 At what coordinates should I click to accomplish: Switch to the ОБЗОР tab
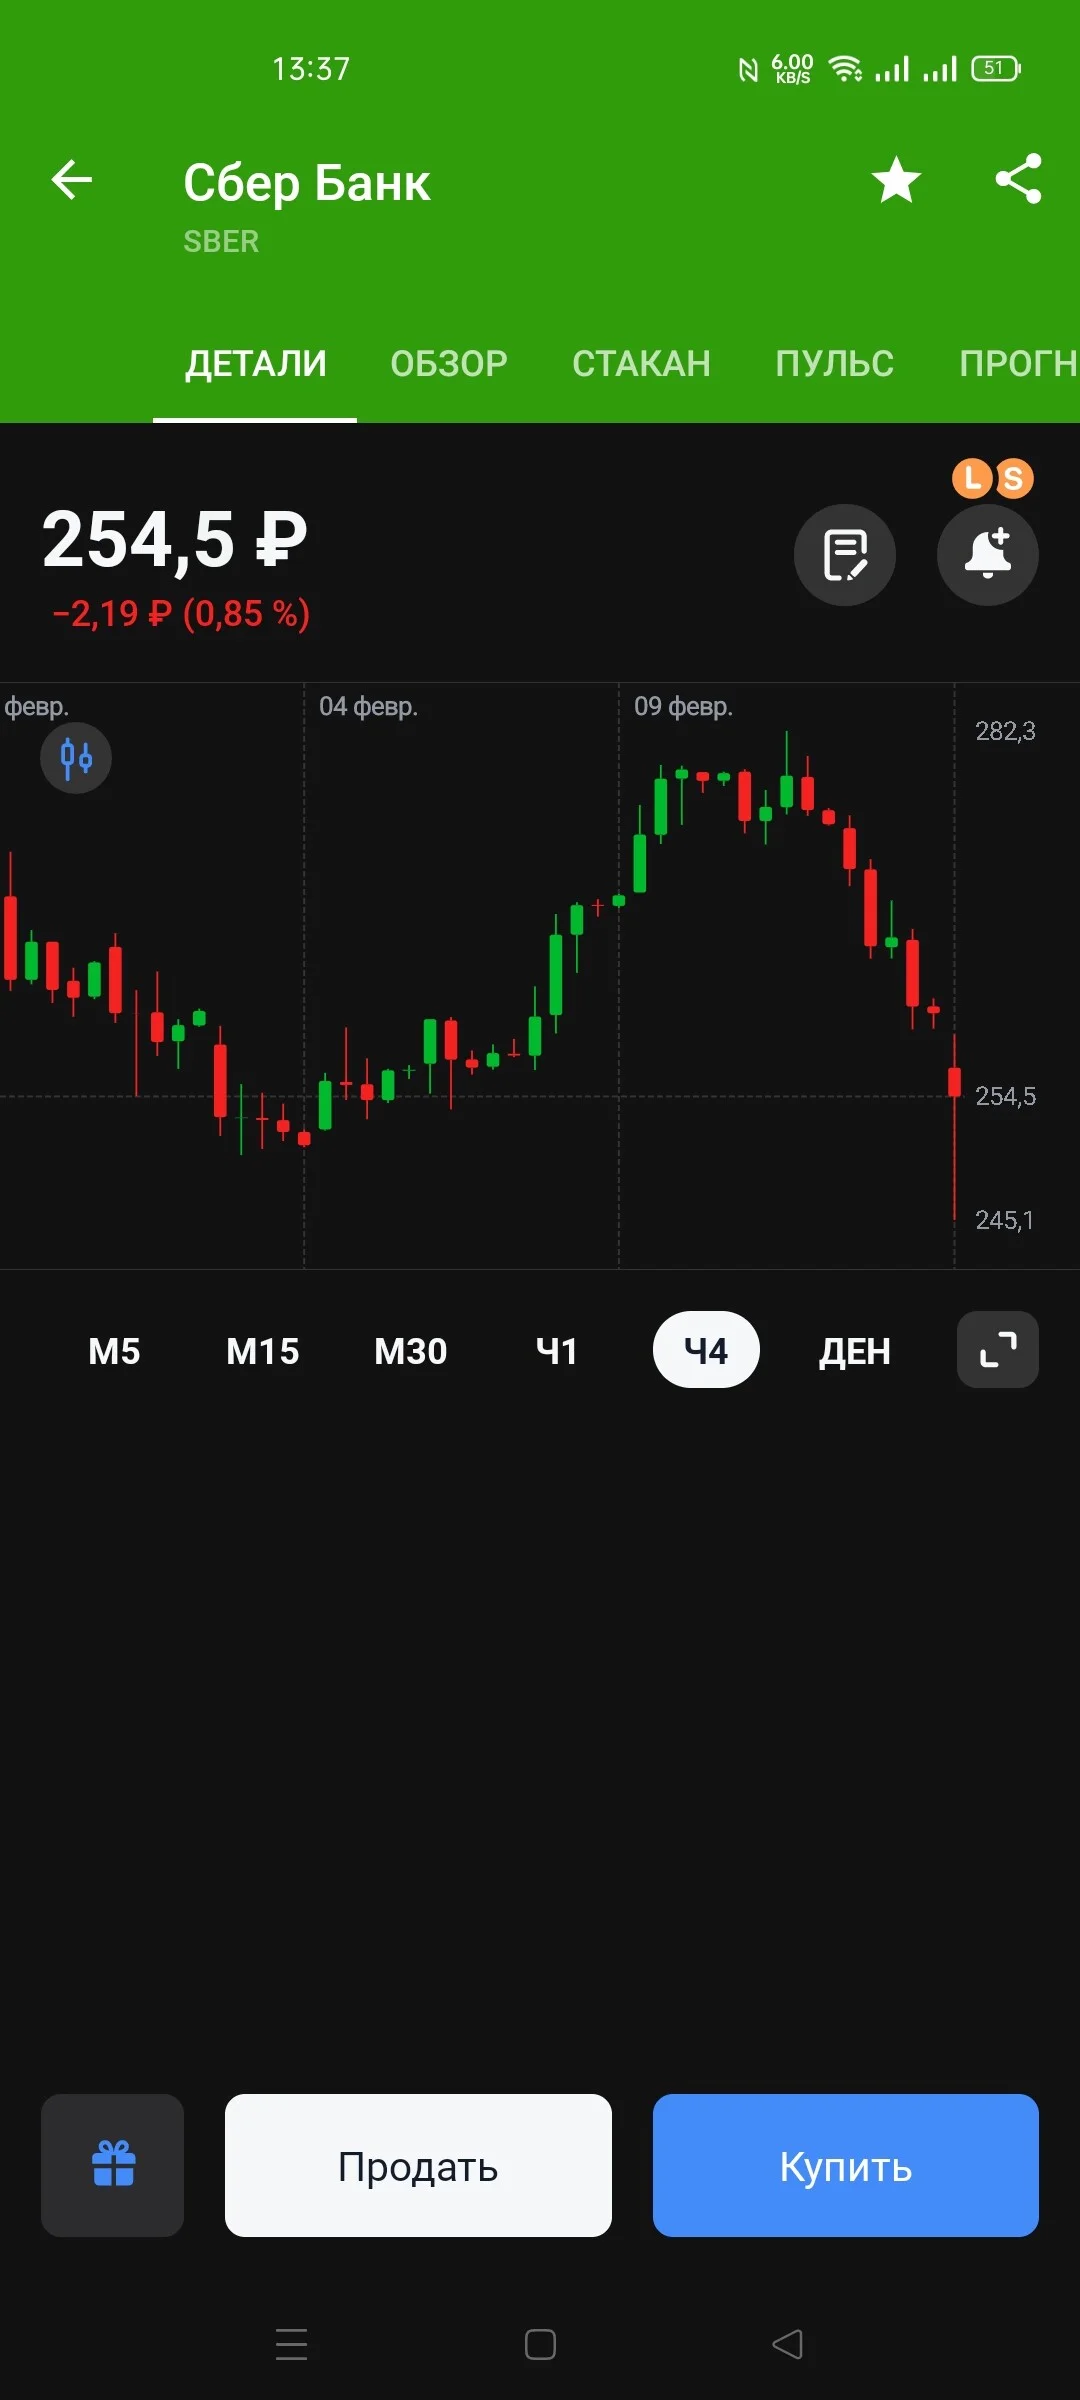pos(449,363)
